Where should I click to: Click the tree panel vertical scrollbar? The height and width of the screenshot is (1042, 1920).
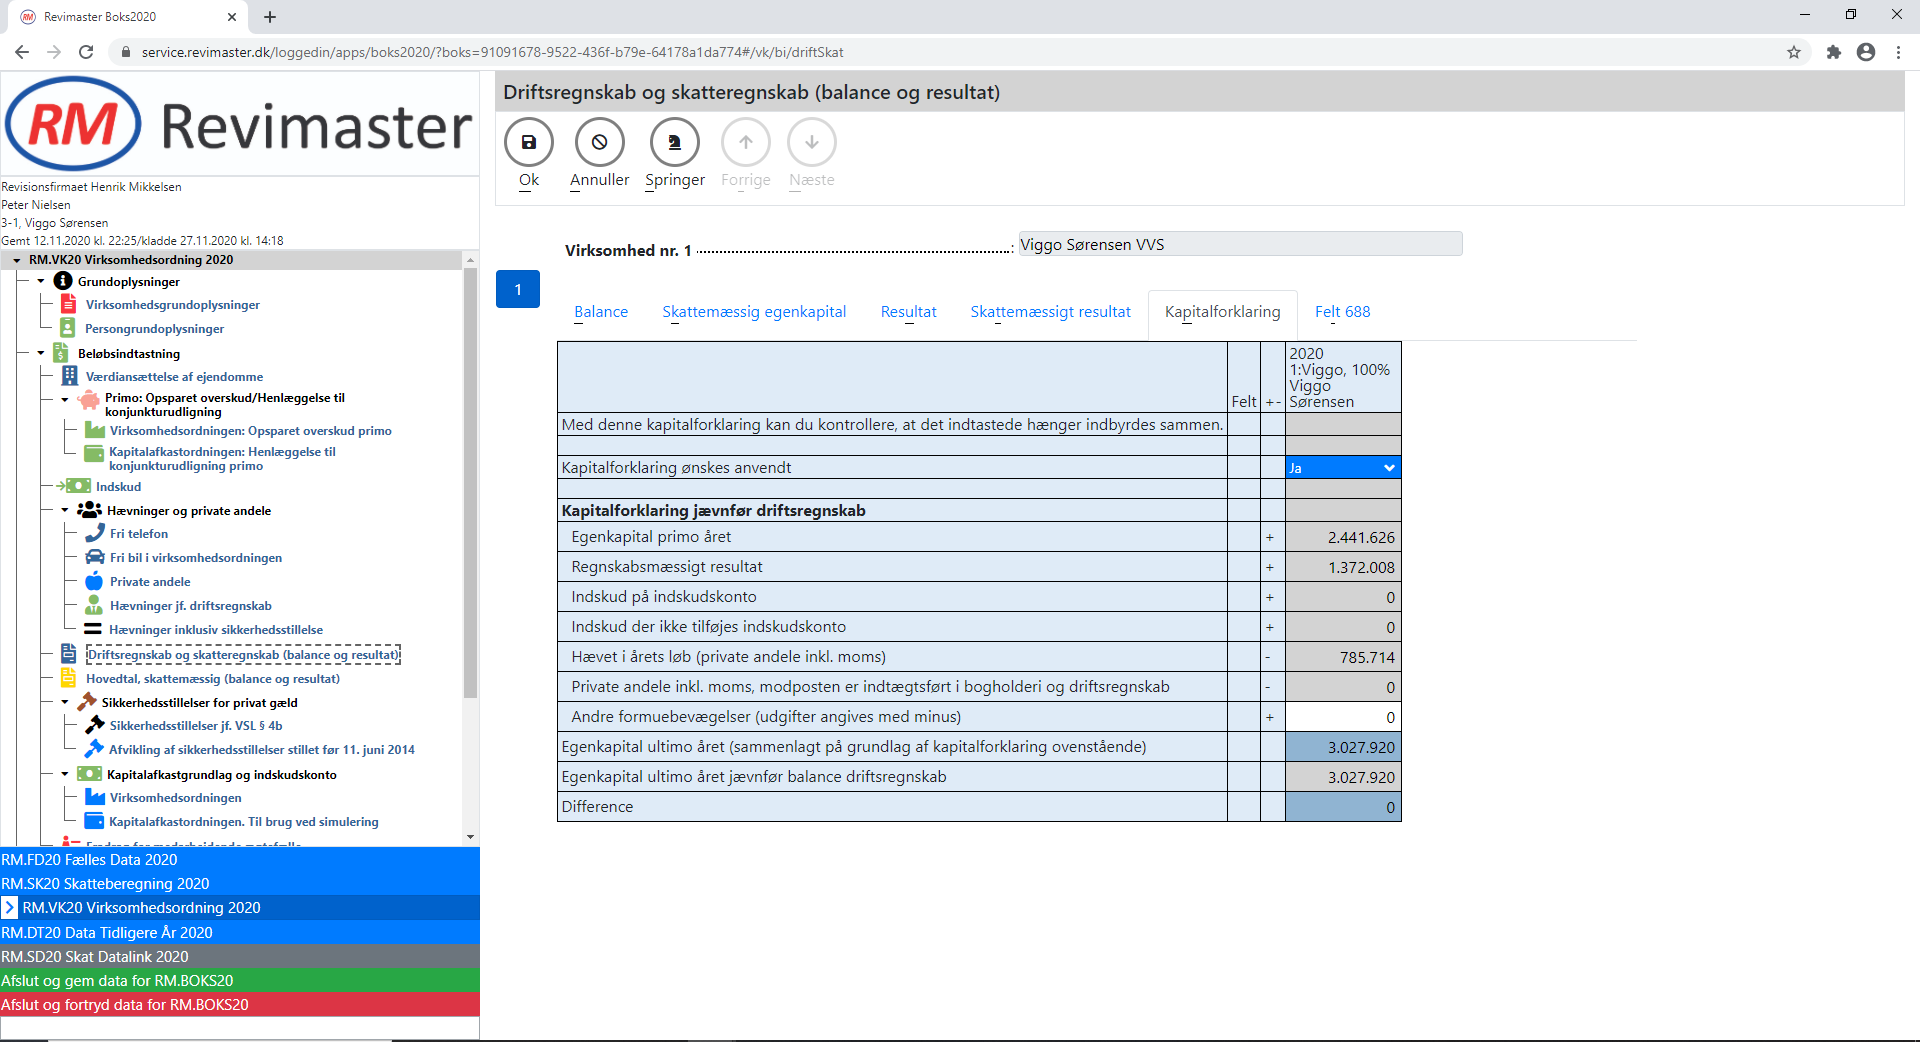(x=470, y=480)
